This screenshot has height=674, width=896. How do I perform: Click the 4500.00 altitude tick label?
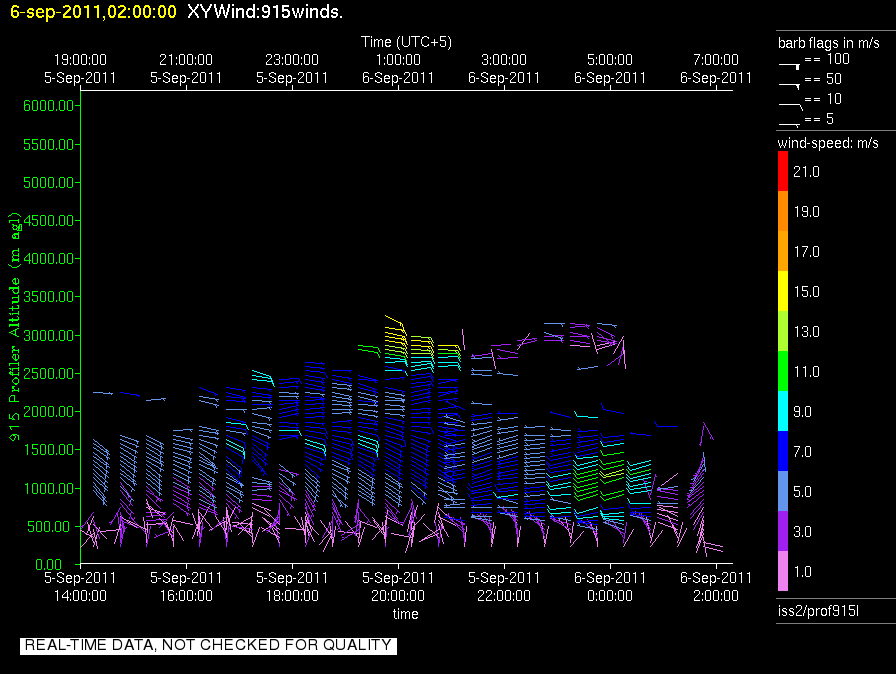(49, 220)
